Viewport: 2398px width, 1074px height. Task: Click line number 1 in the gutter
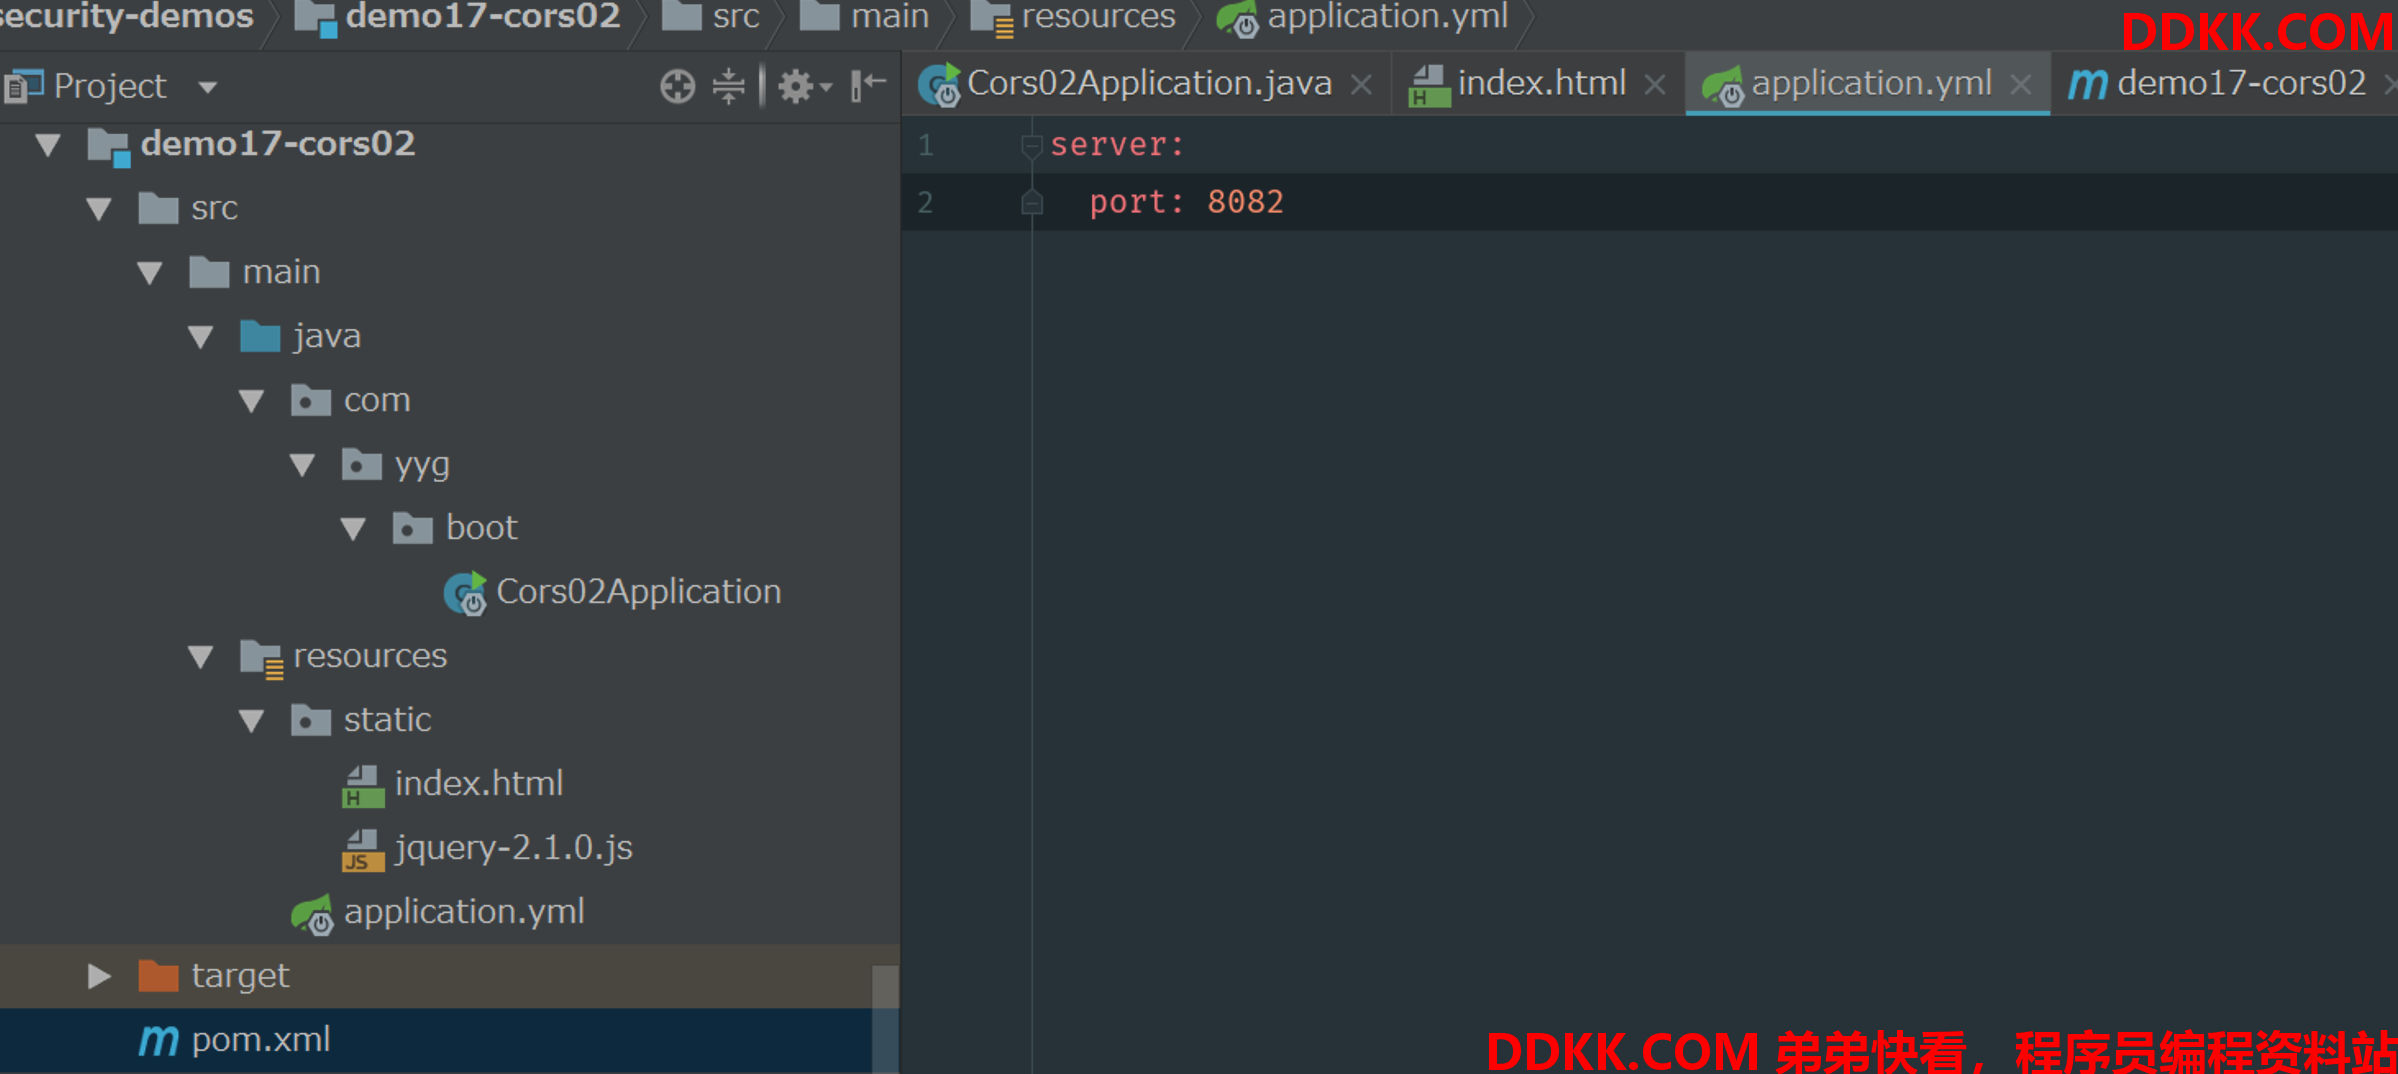click(926, 146)
